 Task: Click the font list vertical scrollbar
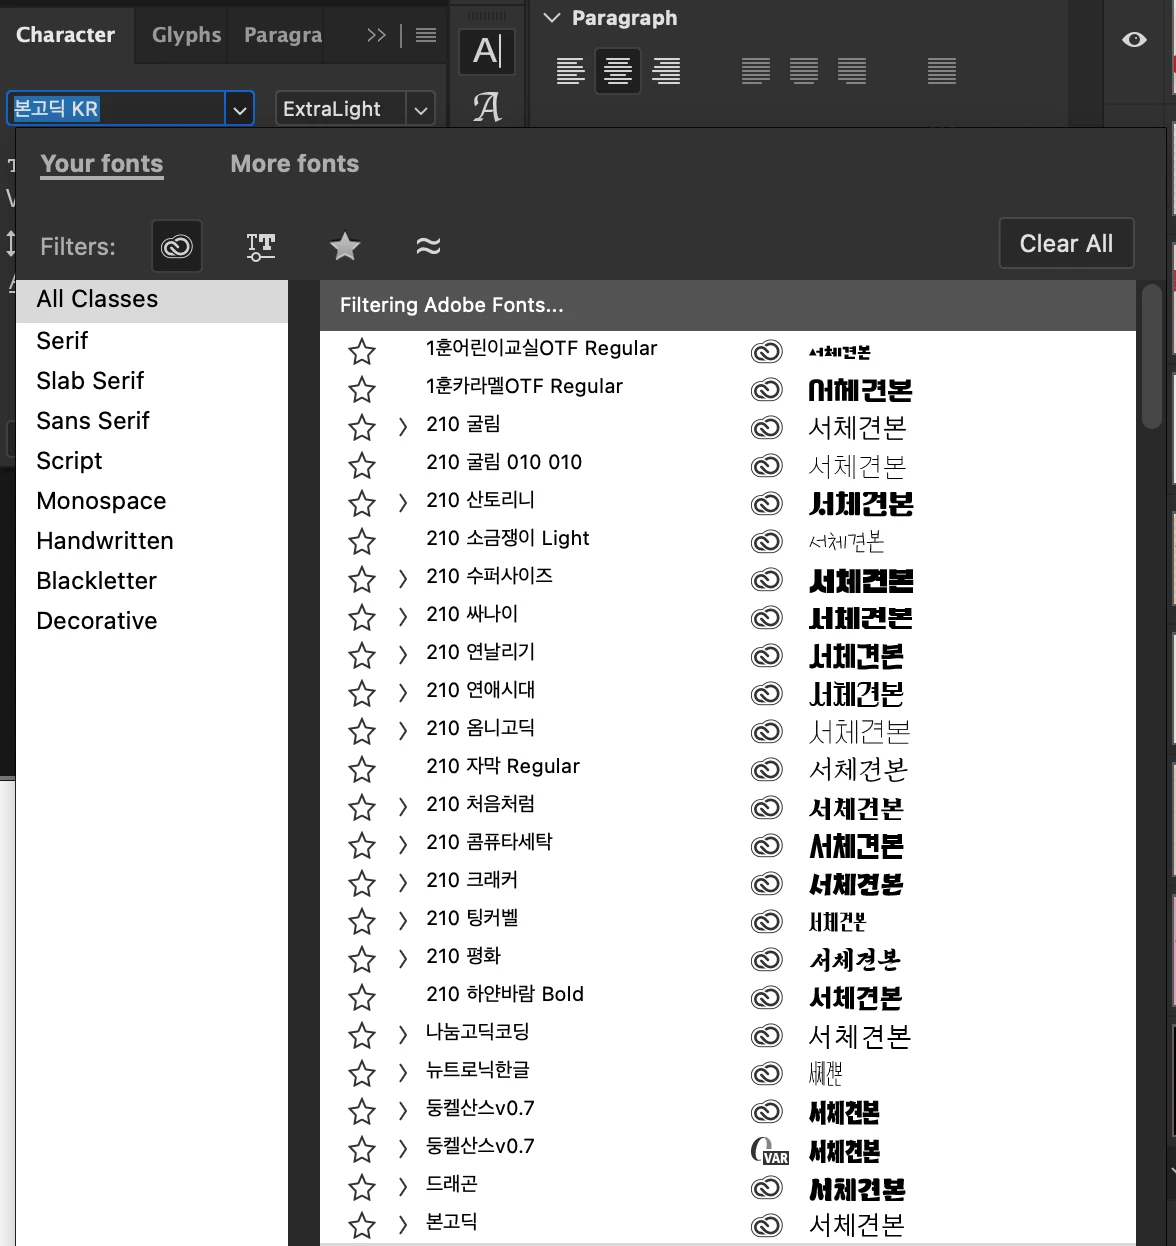coord(1151,357)
